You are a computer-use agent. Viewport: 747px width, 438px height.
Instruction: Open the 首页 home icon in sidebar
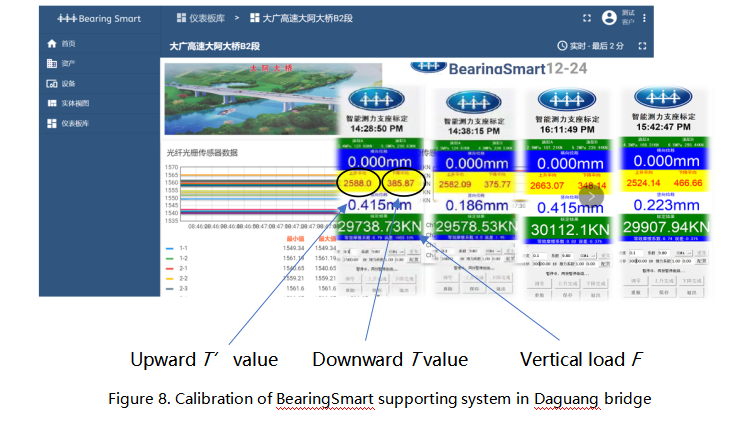(52, 43)
